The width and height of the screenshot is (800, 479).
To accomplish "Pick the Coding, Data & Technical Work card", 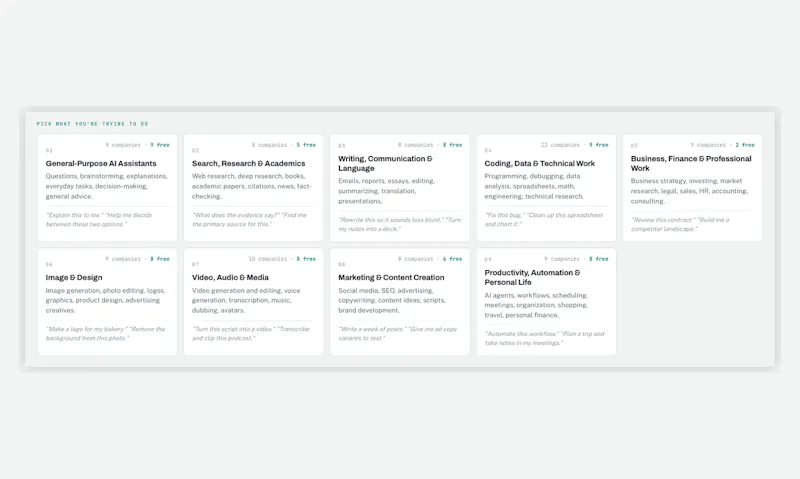I will (546, 188).
